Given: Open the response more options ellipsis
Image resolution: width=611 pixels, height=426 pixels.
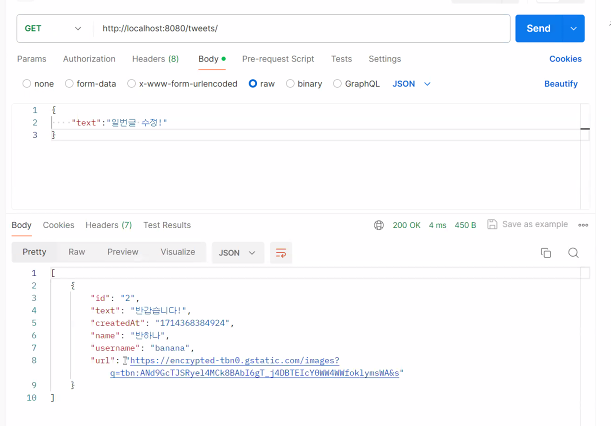Looking at the screenshot, I should pos(583,225).
